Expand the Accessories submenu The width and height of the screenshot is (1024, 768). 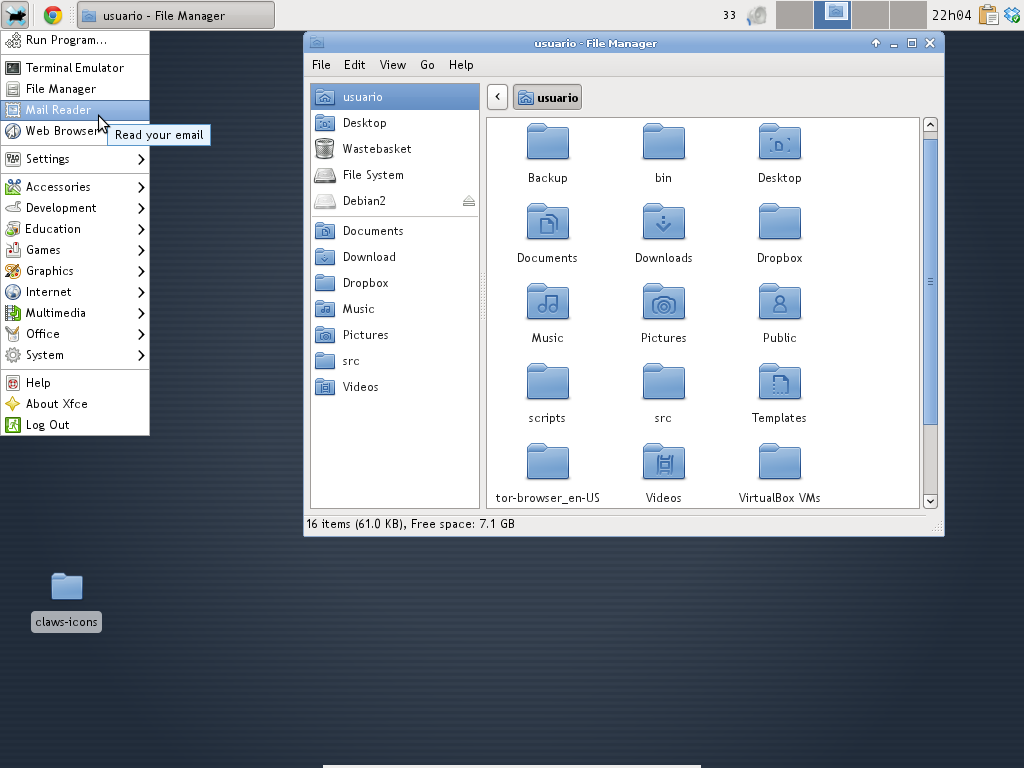pyautogui.click(x=75, y=187)
